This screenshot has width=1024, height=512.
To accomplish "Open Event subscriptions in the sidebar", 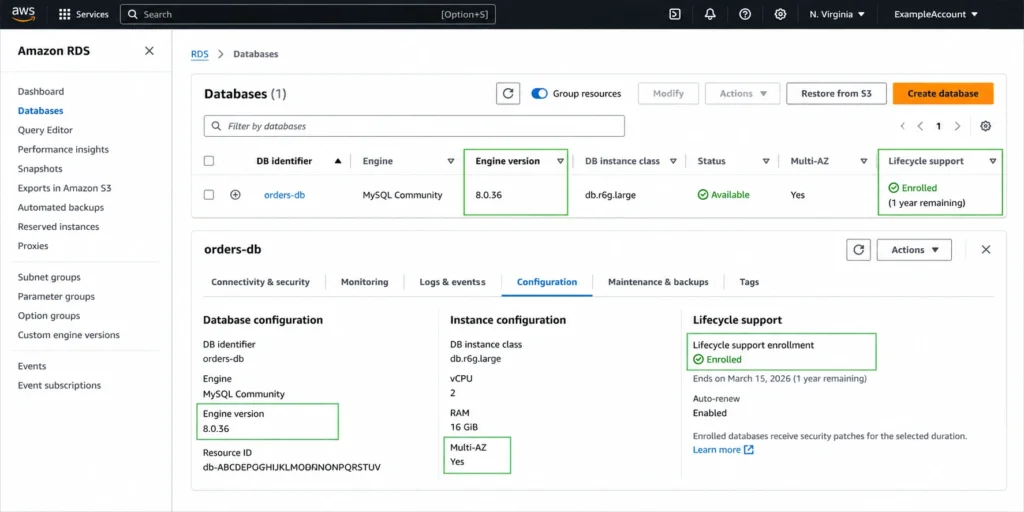I will pyautogui.click(x=59, y=385).
